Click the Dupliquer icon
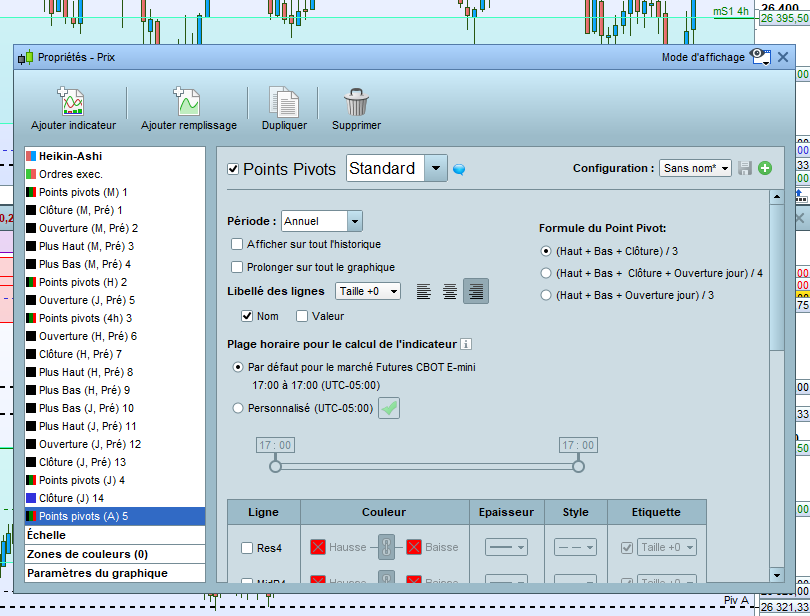 pyautogui.click(x=284, y=102)
